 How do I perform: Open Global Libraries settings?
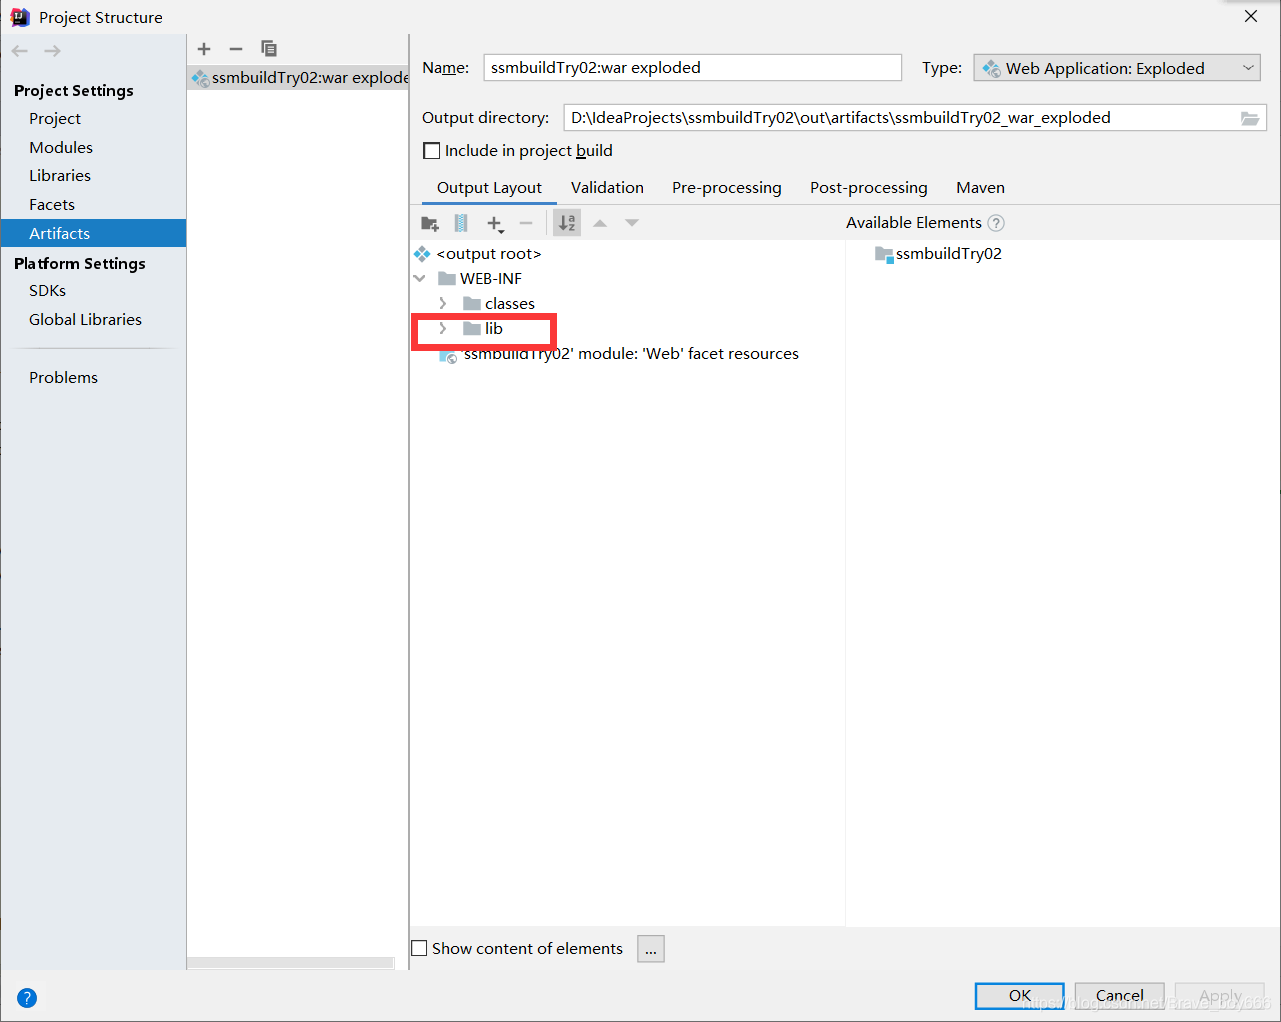tap(85, 320)
